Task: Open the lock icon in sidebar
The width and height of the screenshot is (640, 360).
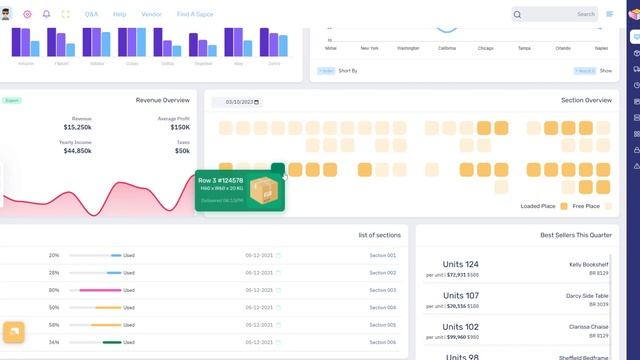Action: (x=636, y=150)
